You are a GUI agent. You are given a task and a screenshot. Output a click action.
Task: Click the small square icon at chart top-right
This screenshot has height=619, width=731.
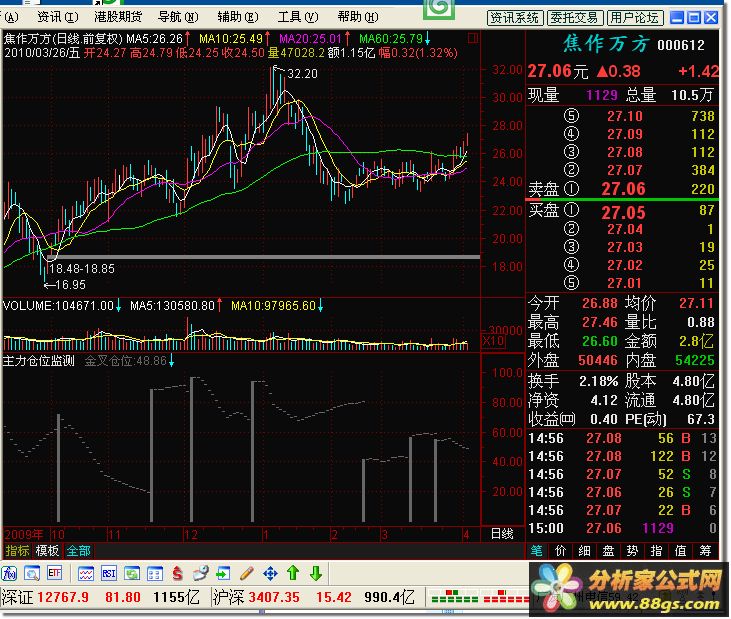(x=472, y=38)
